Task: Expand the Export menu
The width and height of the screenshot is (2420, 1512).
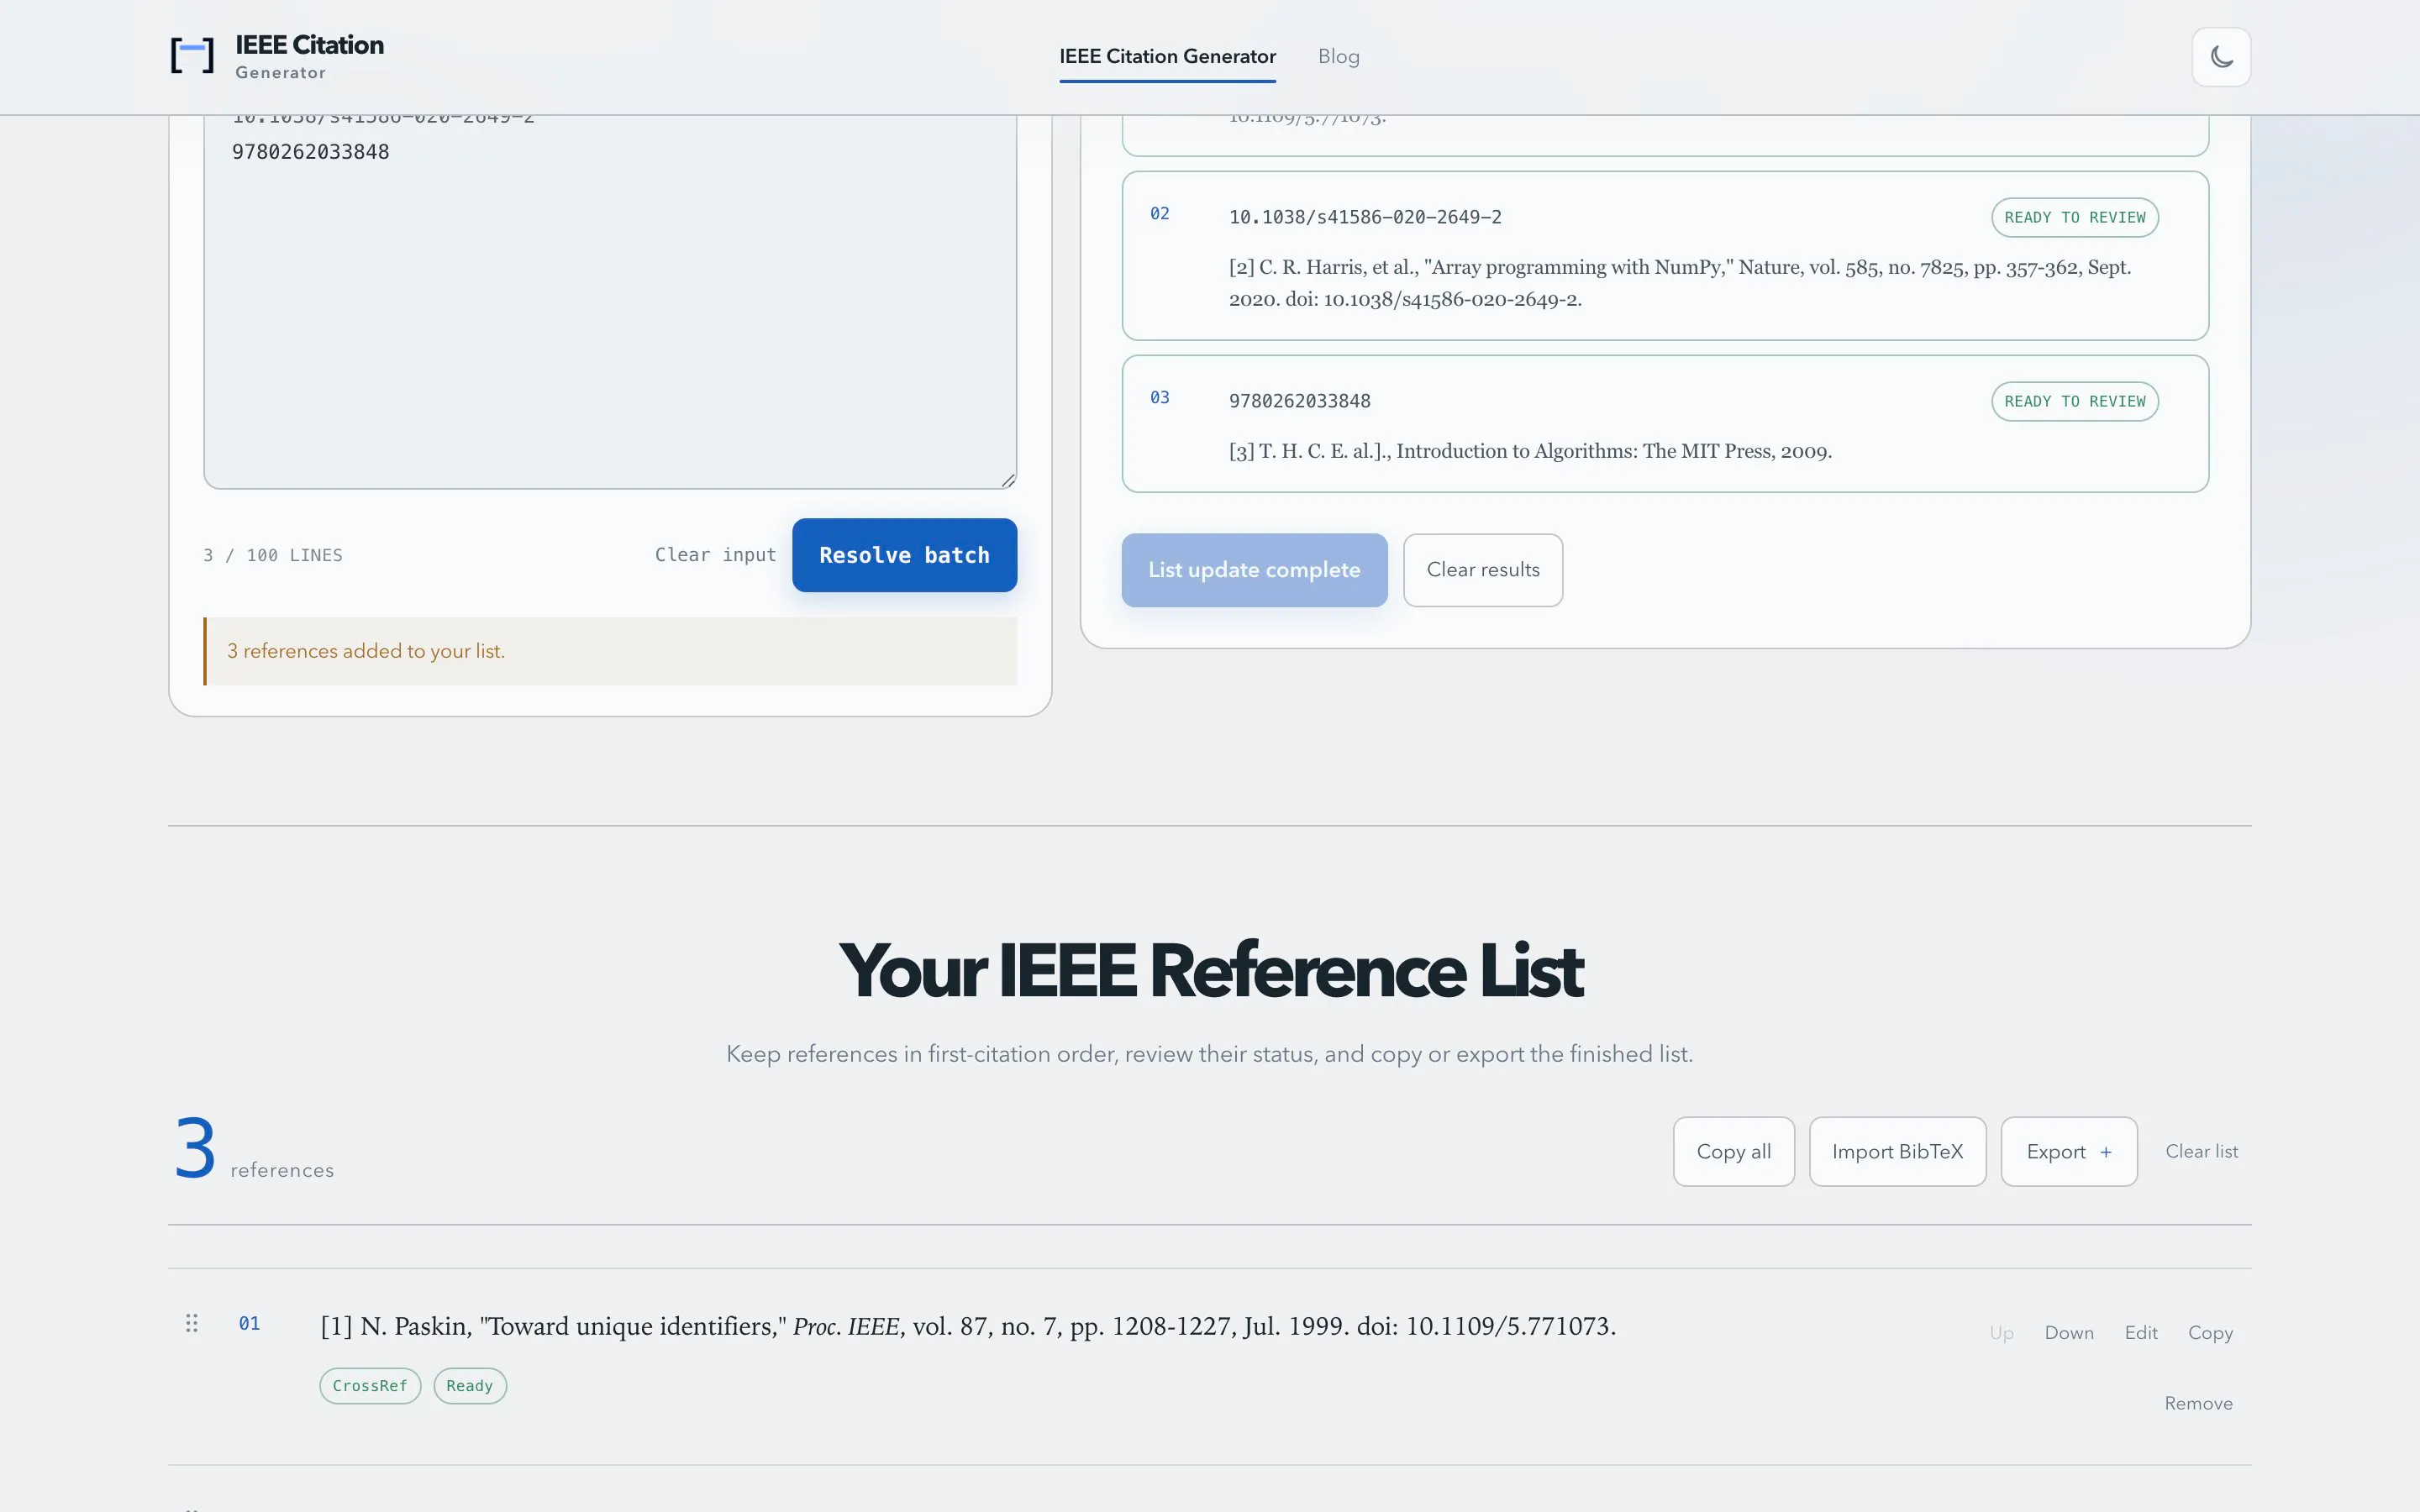Action: coord(2069,1152)
